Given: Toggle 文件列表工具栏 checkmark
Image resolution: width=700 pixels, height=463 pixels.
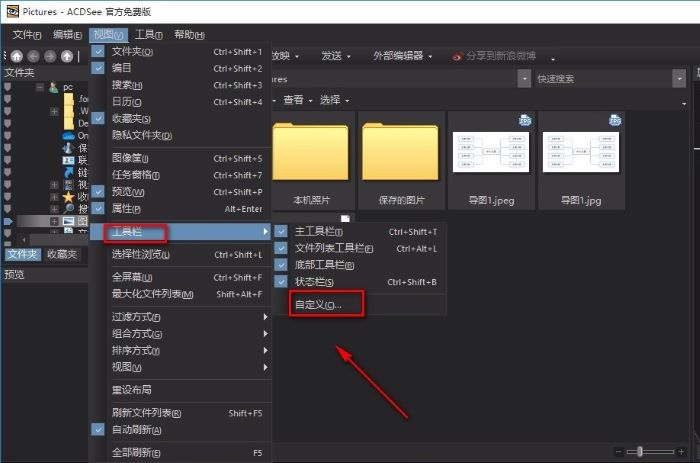Looking at the screenshot, I should coord(281,248).
